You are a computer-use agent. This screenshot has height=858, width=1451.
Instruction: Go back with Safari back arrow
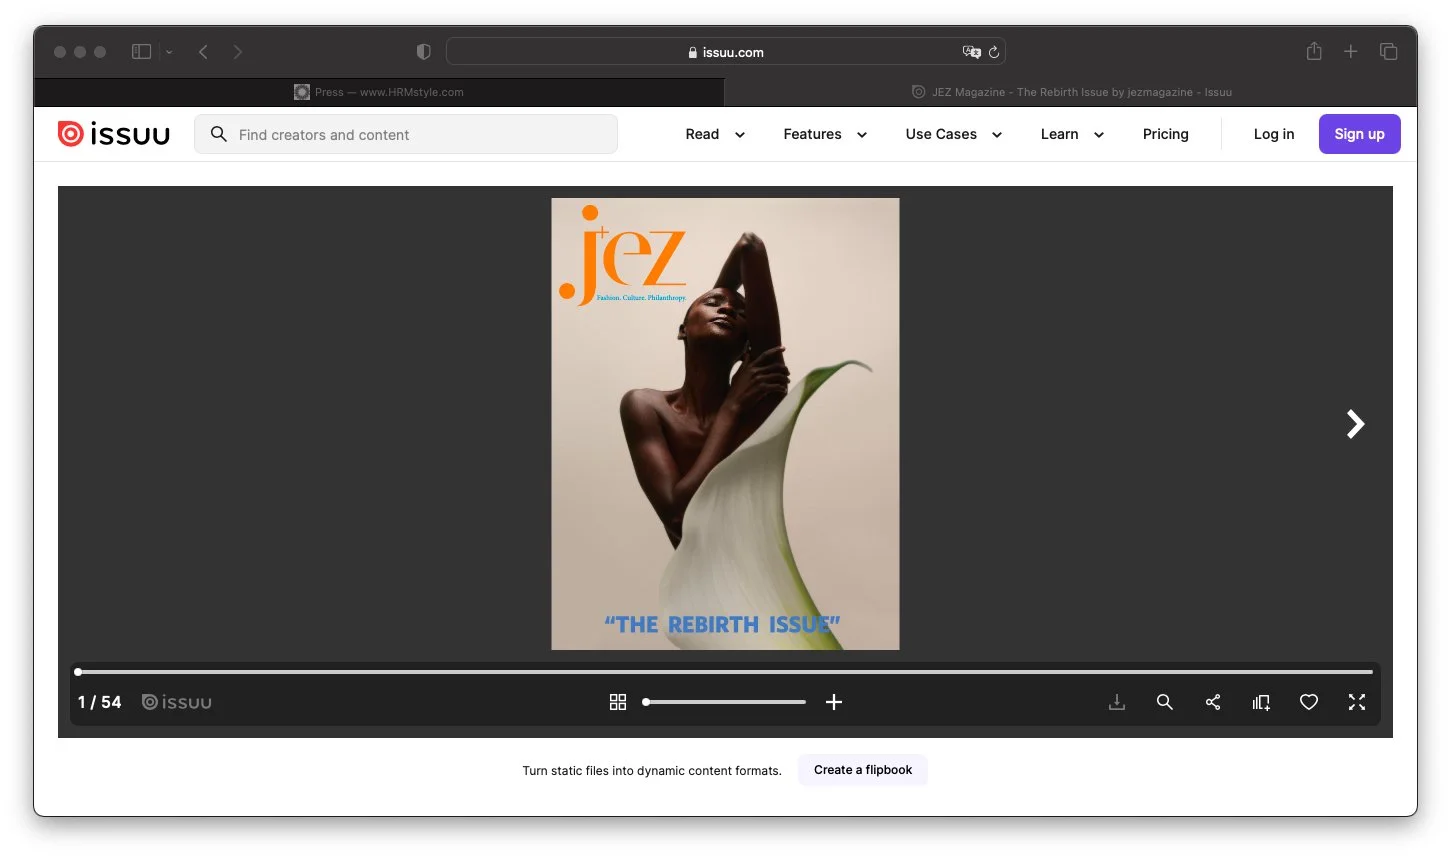point(203,51)
